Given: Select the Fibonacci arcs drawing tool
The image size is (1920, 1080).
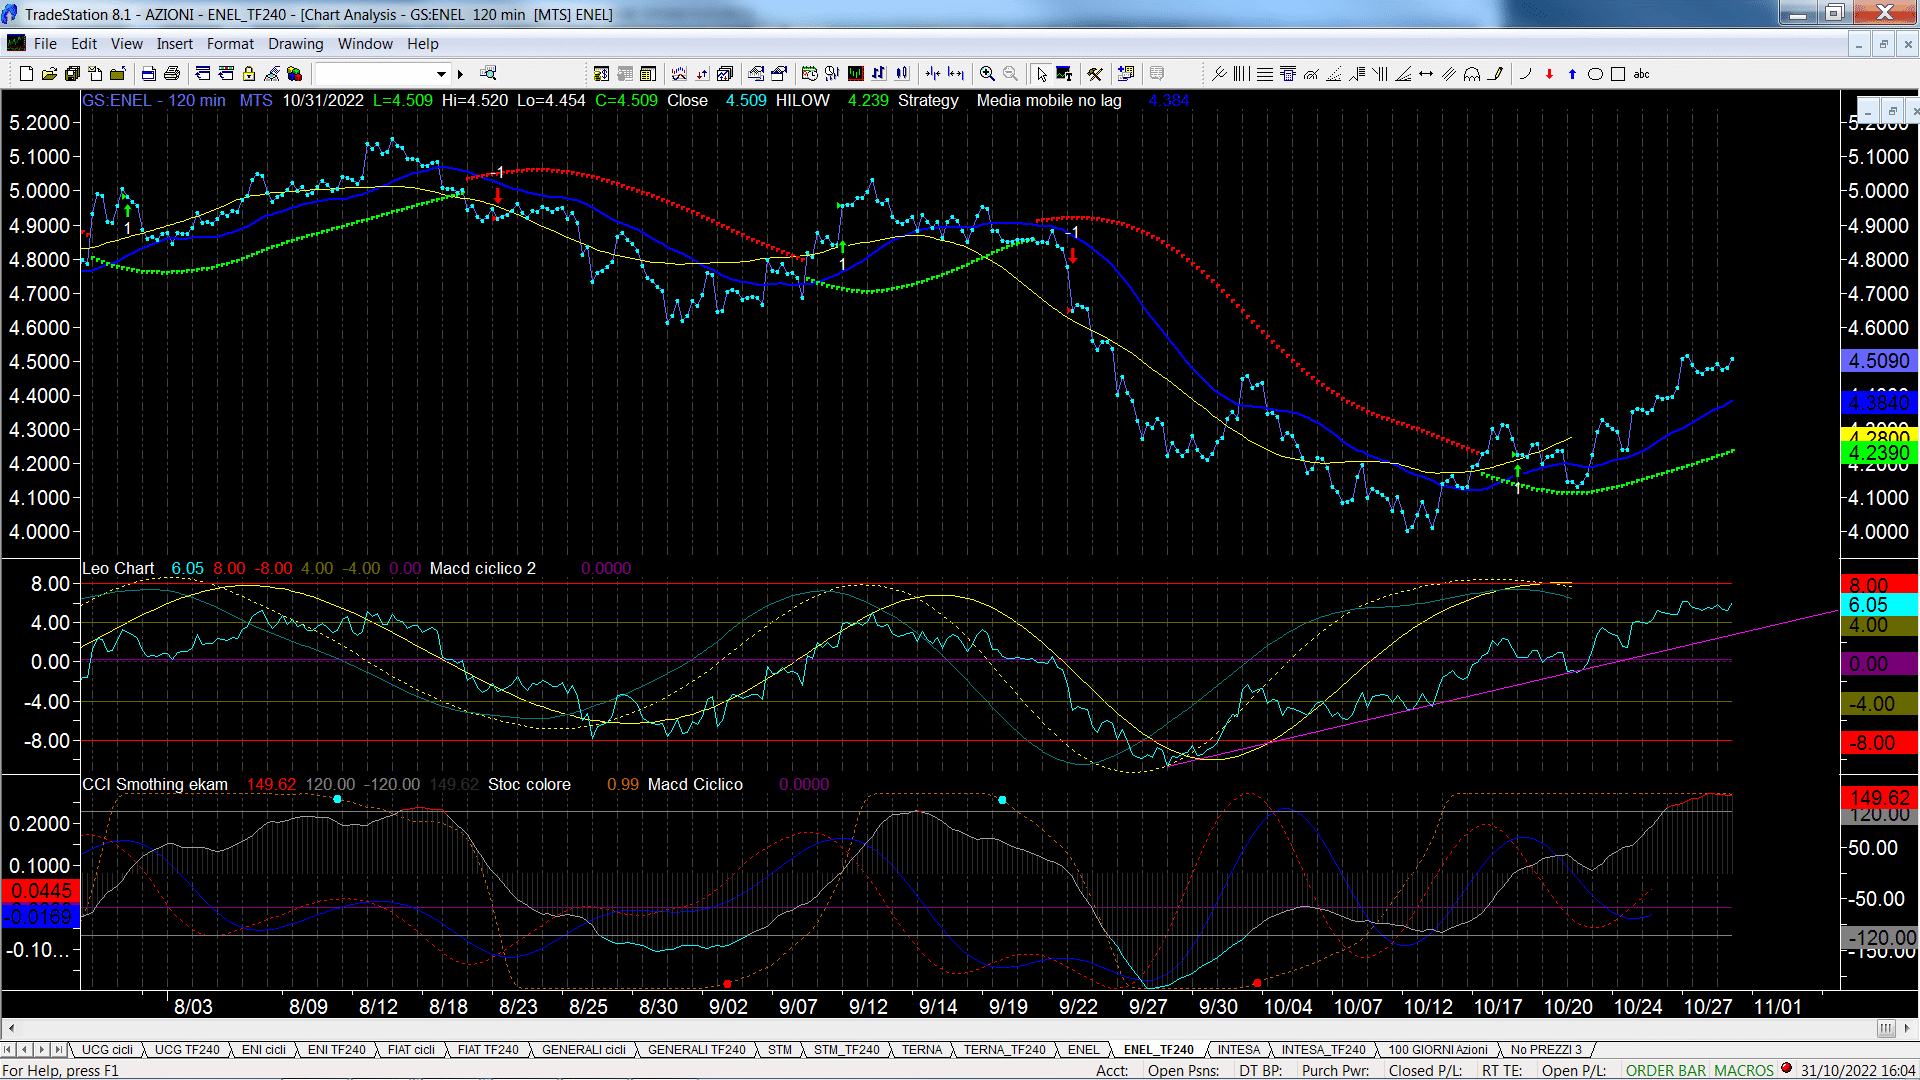Looking at the screenshot, I should [1311, 74].
